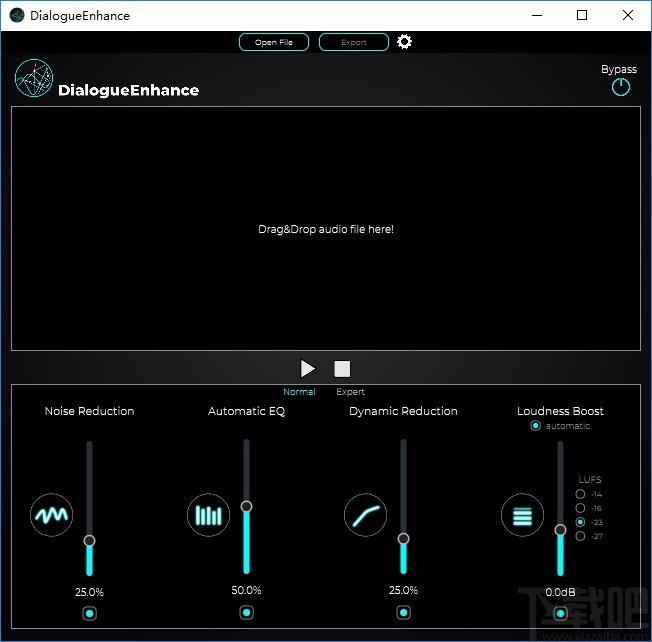Select the -23 LUFS option
Image resolution: width=652 pixels, height=642 pixels.
coord(580,522)
